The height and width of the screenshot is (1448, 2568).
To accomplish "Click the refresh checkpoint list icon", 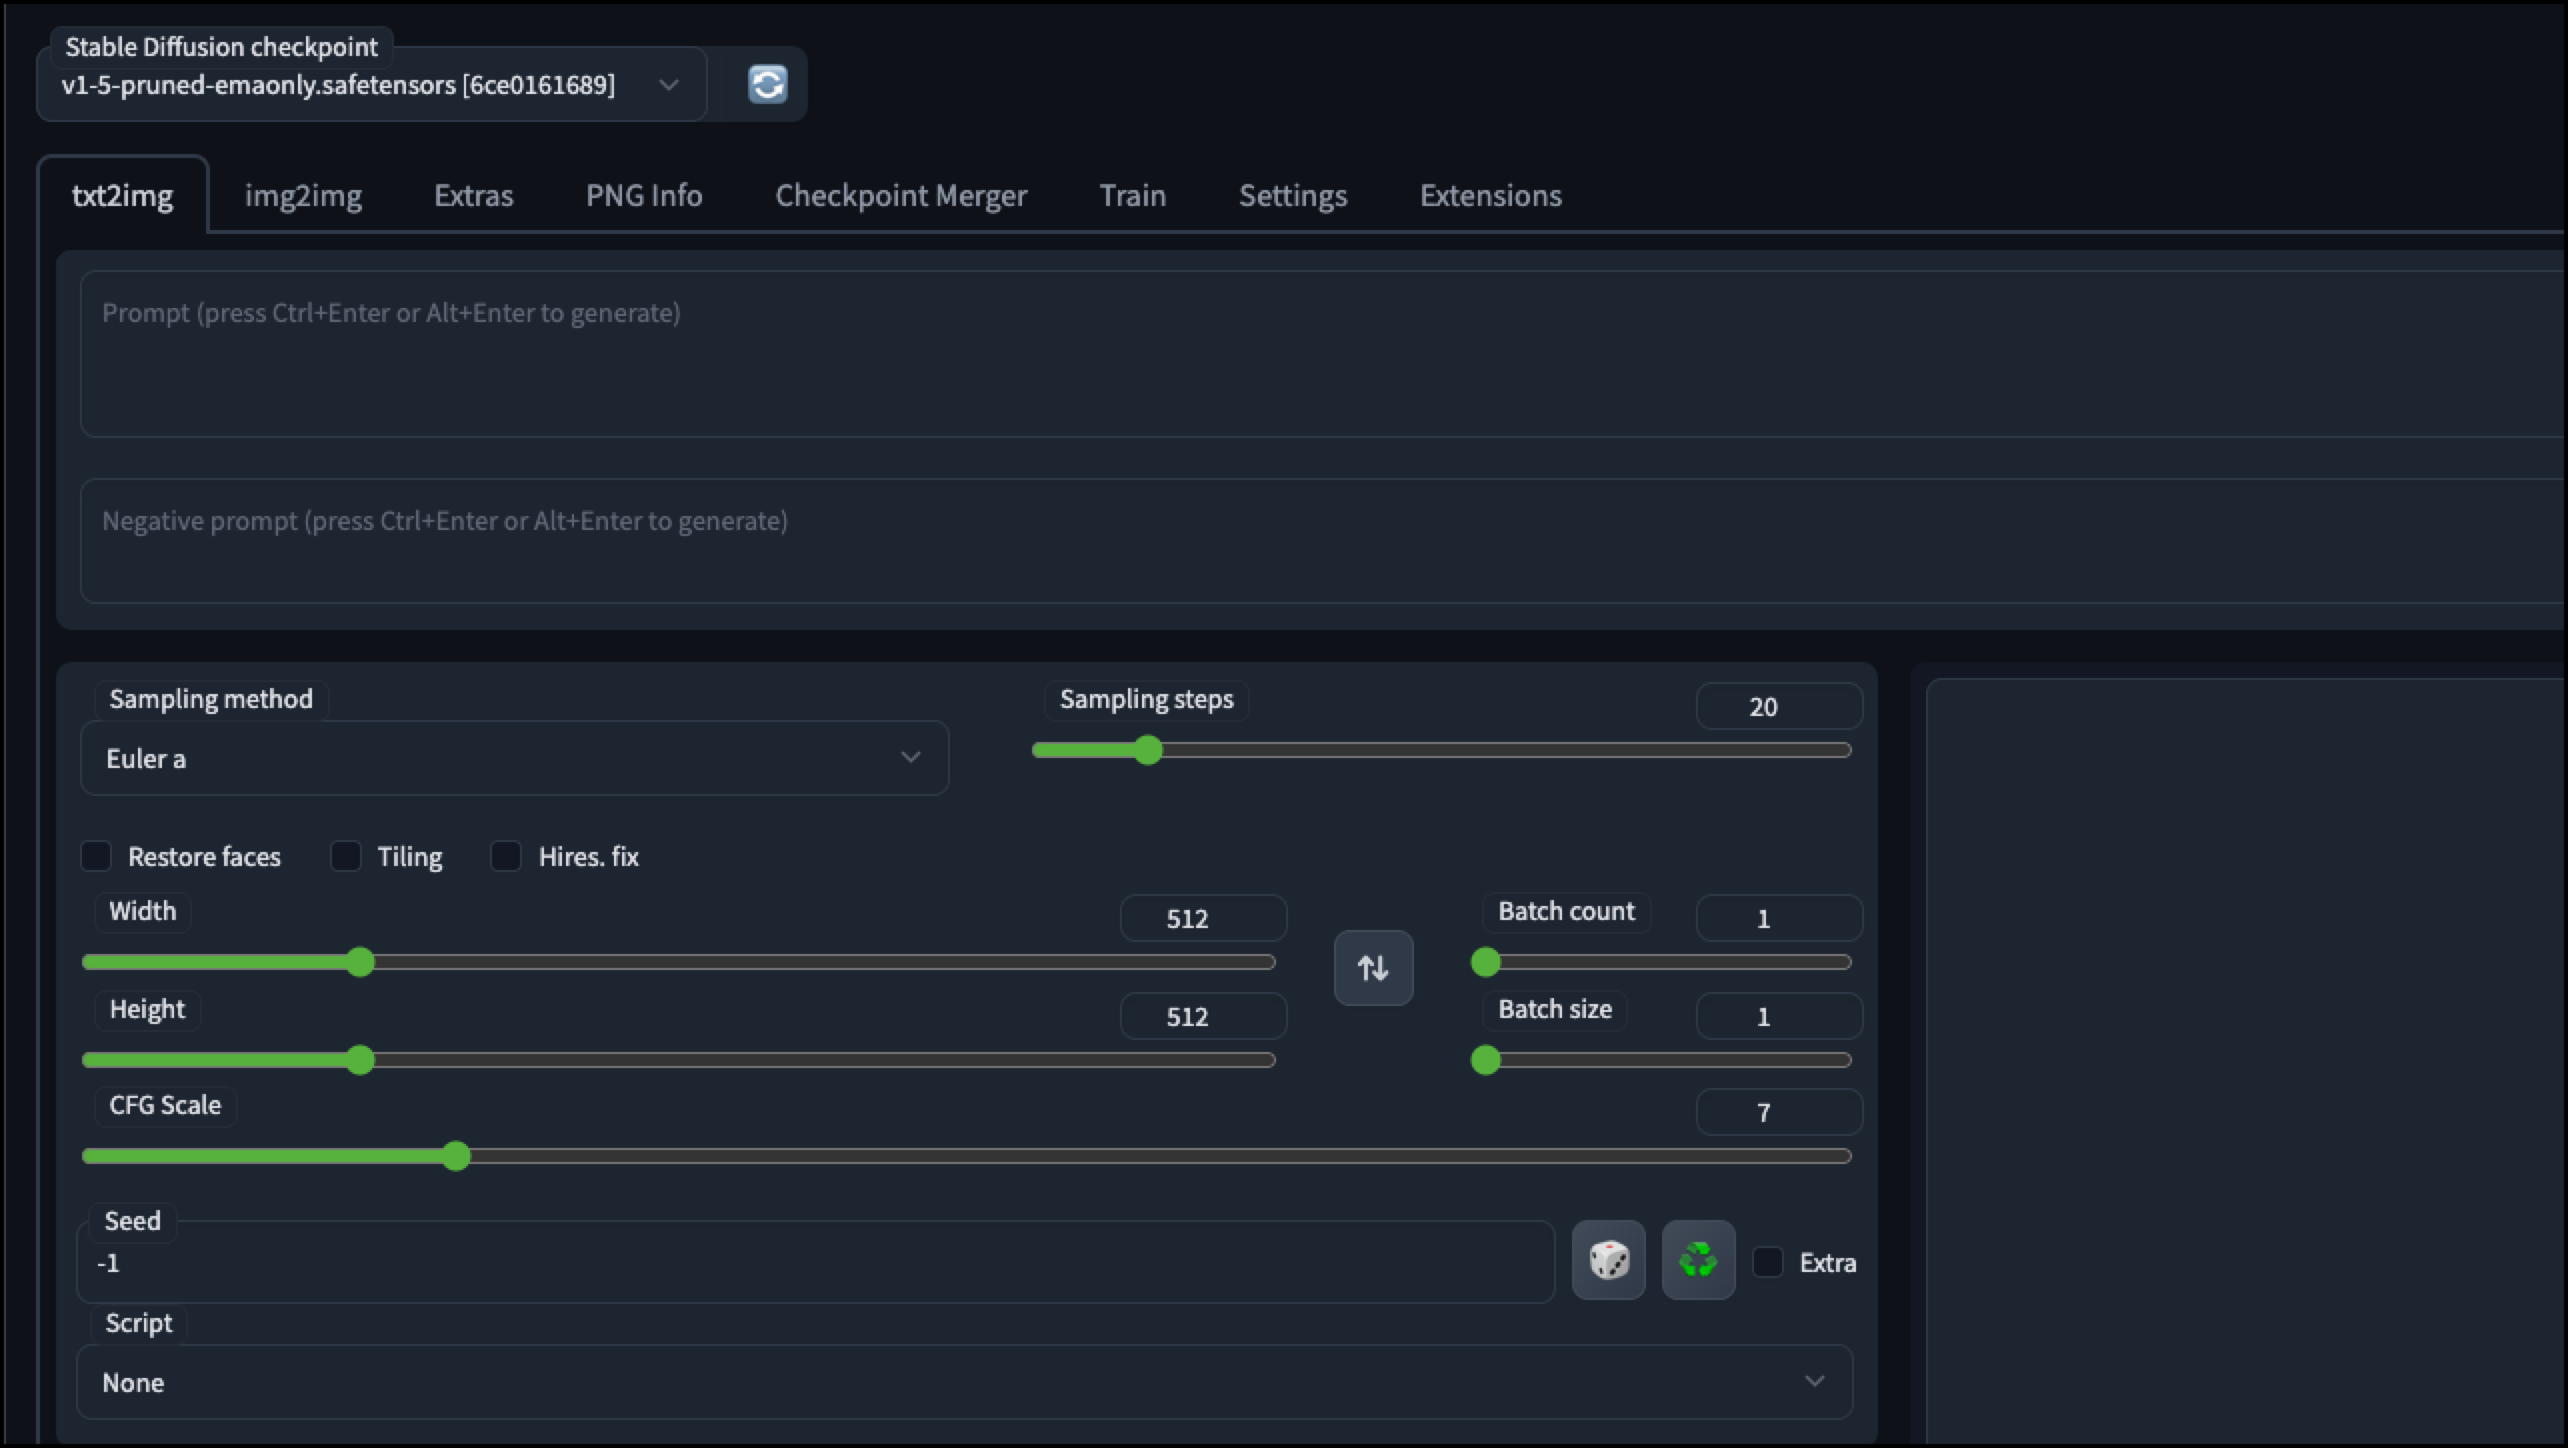I will point(767,84).
